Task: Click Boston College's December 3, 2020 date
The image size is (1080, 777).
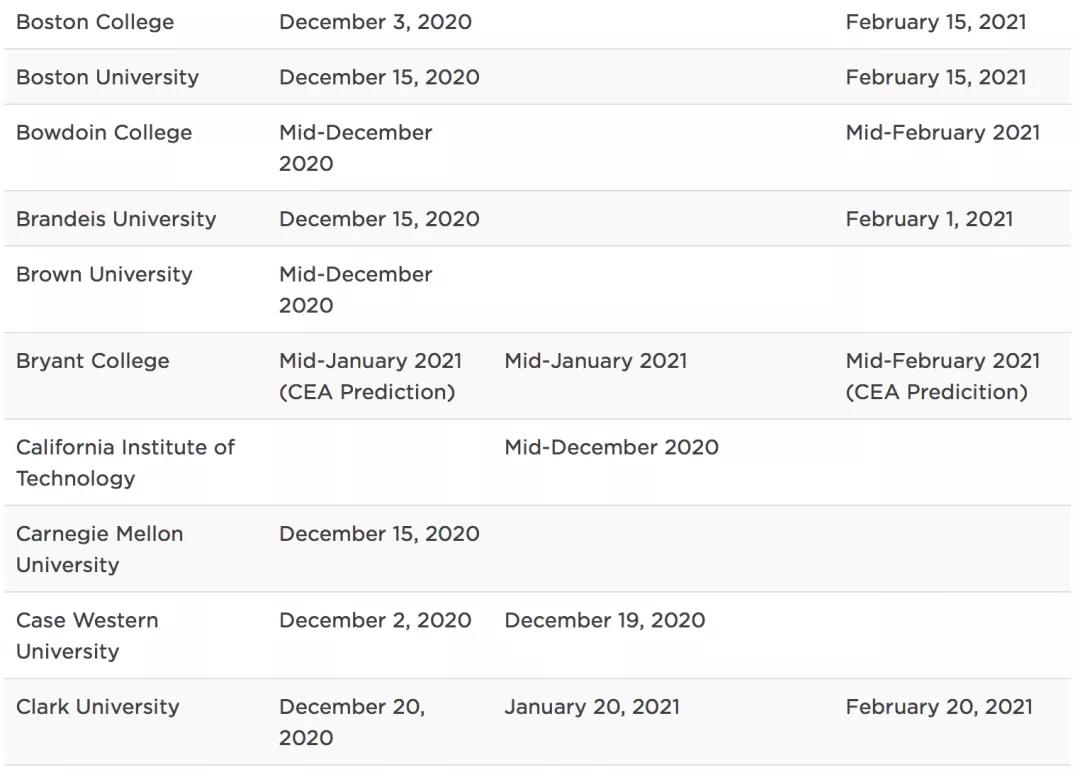Action: (x=375, y=22)
